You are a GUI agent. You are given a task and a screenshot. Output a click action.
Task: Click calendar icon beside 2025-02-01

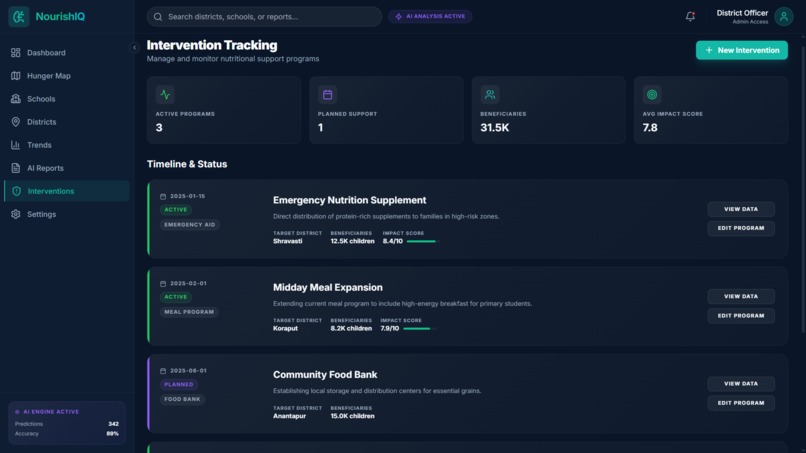(x=163, y=284)
